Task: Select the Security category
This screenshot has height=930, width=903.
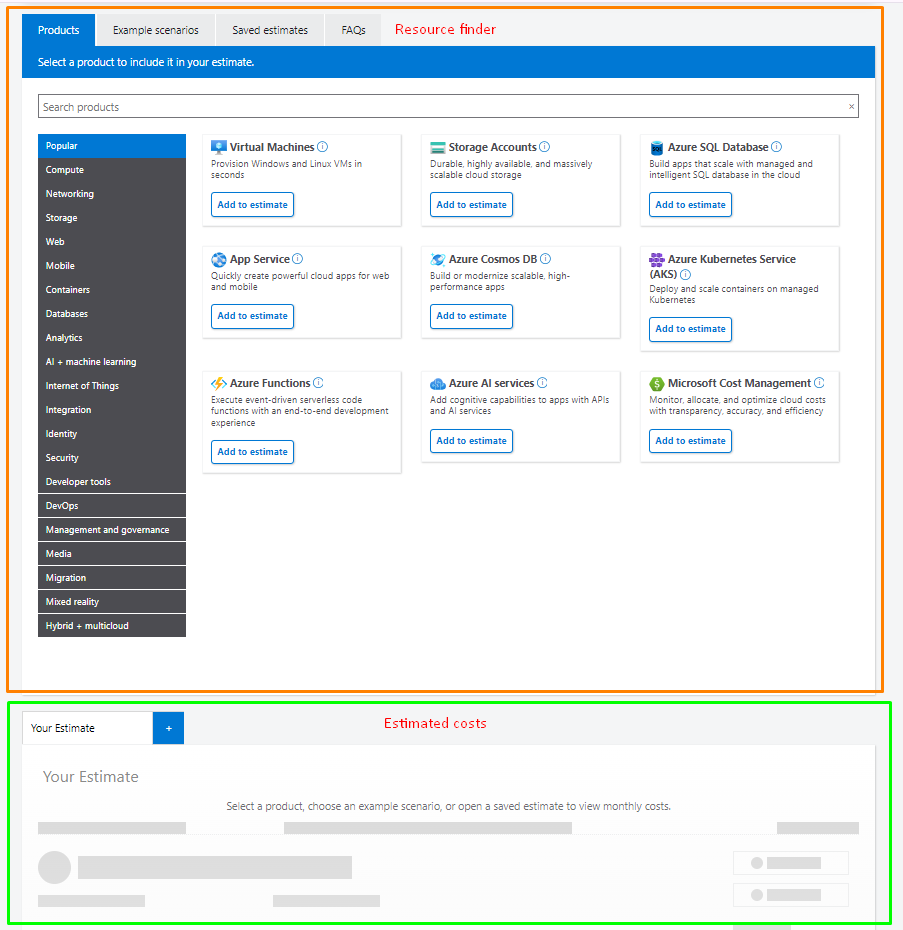Action: point(112,458)
